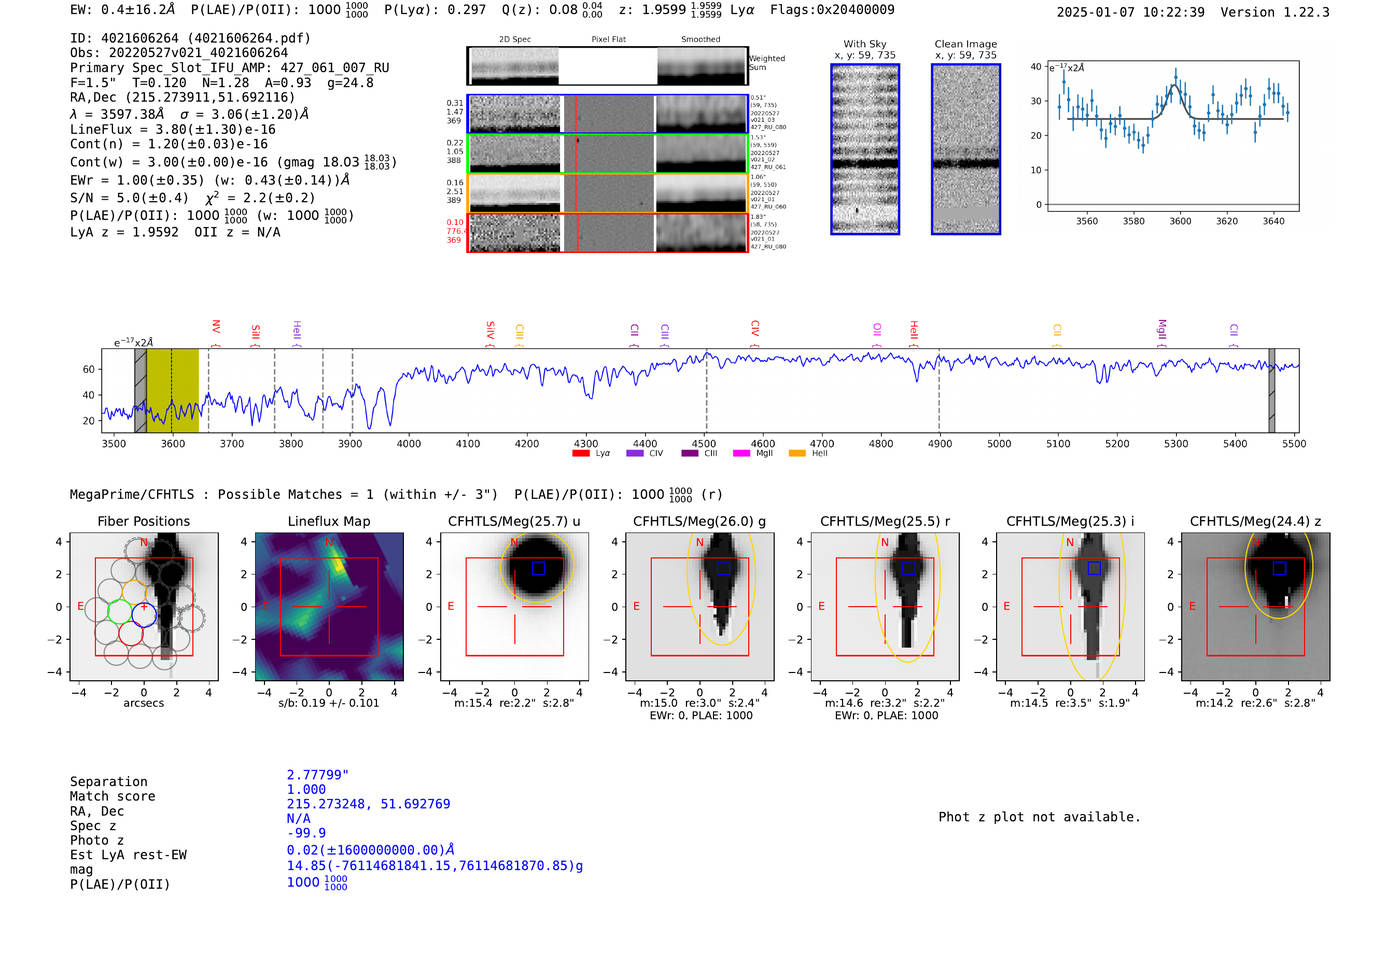Open the Fiber Positions thumbnail
This screenshot has height=953, width=1400.
[x=144, y=607]
